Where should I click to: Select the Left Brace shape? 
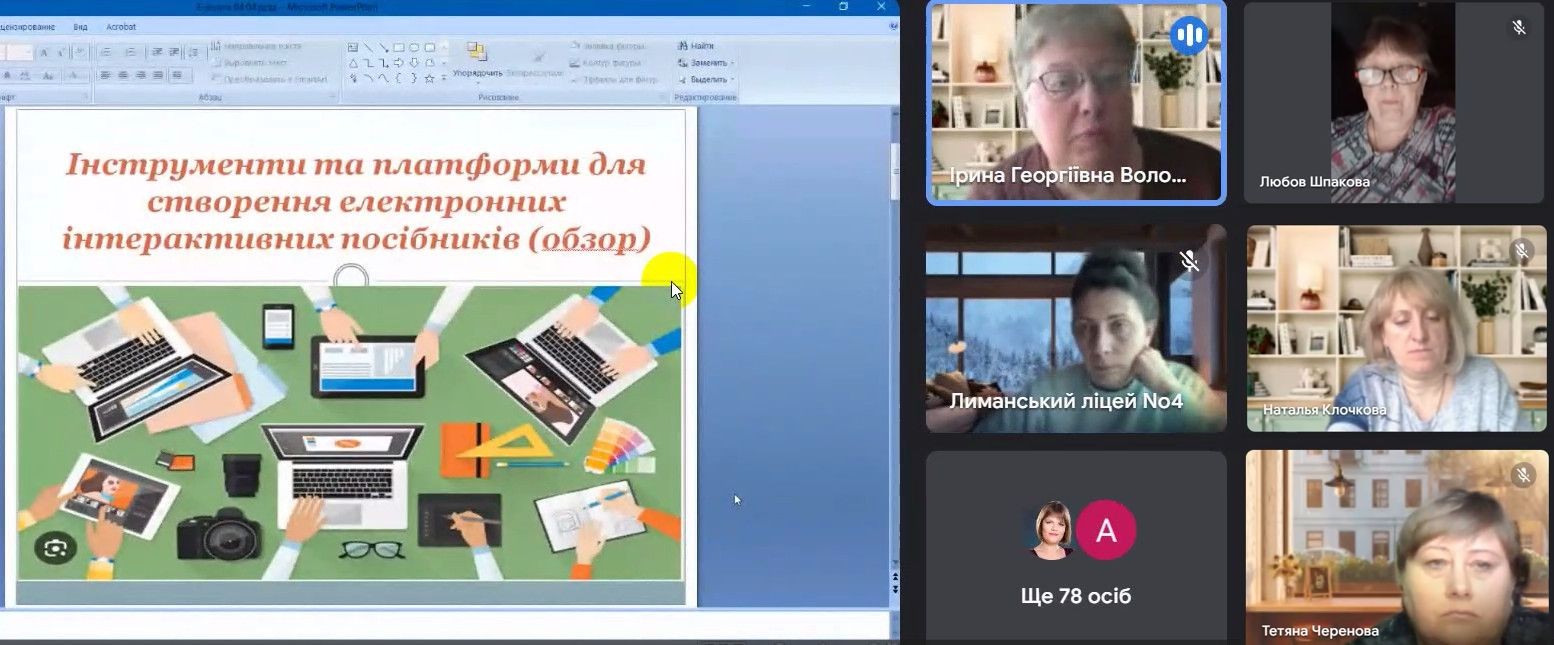pyautogui.click(x=399, y=78)
